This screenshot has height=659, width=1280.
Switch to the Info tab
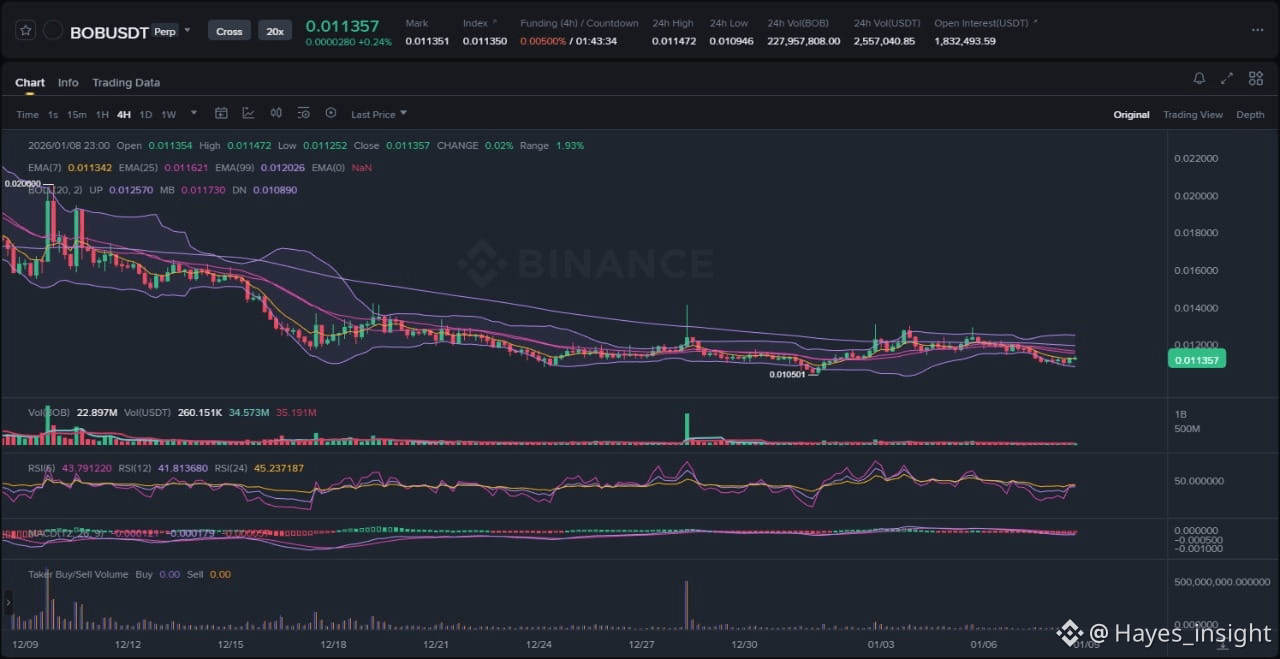pyautogui.click(x=68, y=82)
